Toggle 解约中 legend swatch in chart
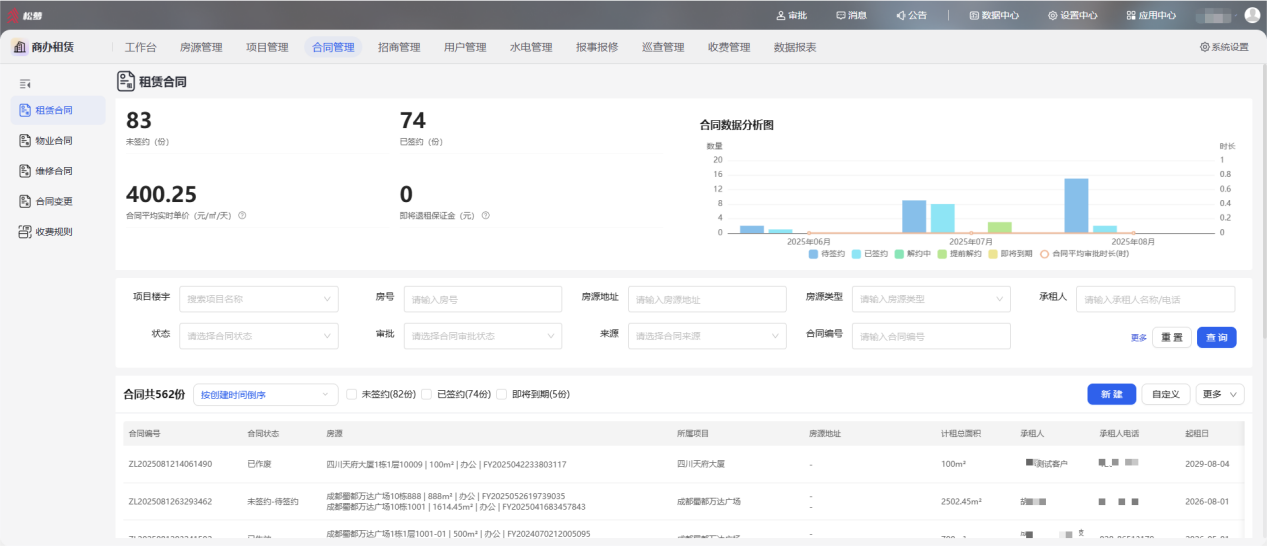 [x=899, y=254]
